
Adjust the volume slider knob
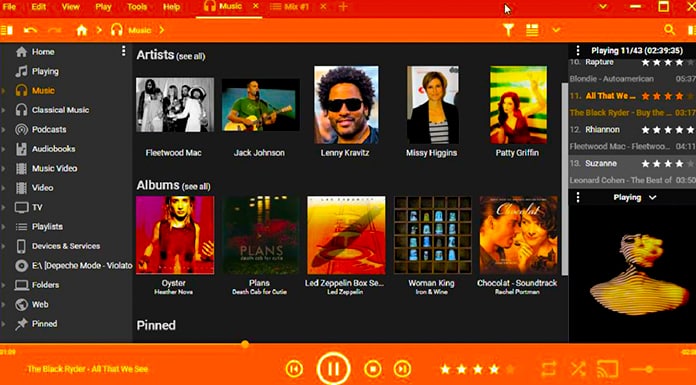[x=649, y=369]
